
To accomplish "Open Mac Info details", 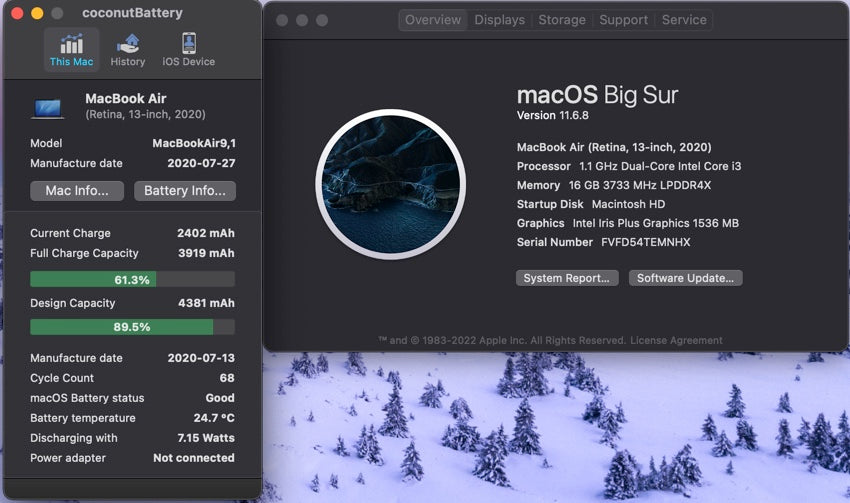I will (77, 191).
